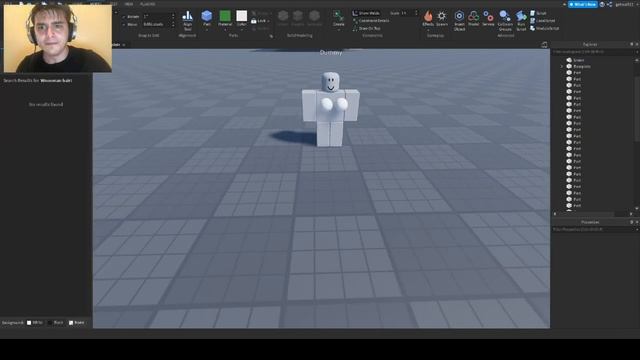This screenshot has width=640, height=360.
Task: Click the What's New button
Action: pos(583,4)
